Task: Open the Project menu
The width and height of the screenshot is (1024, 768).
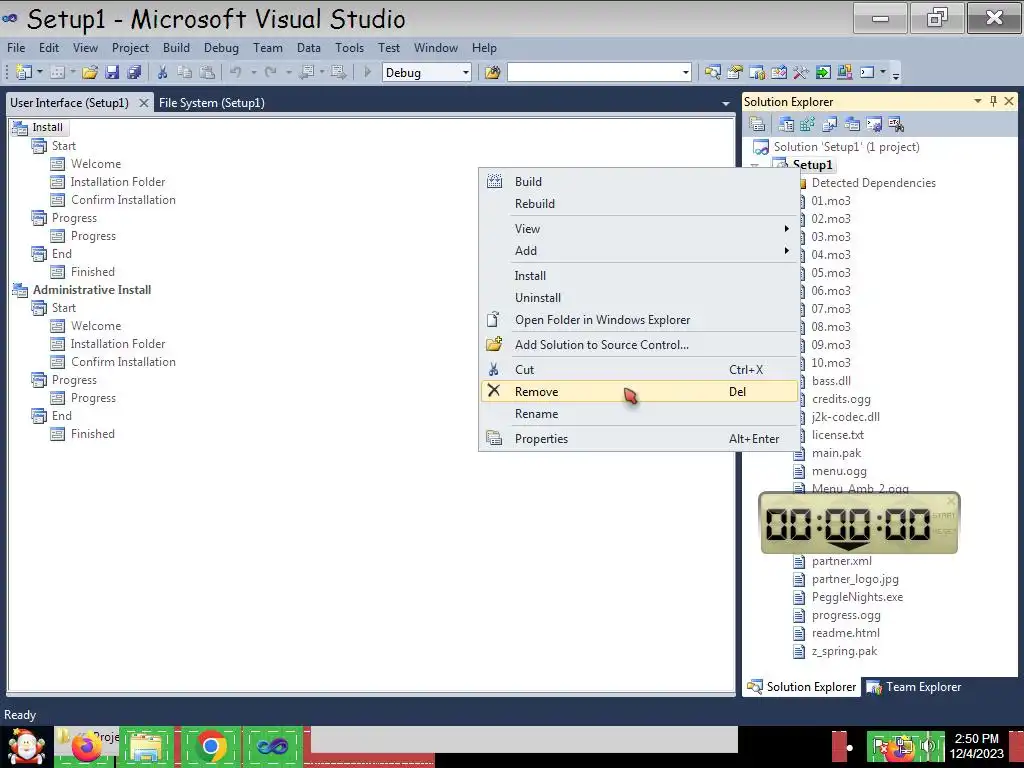Action: (130, 48)
